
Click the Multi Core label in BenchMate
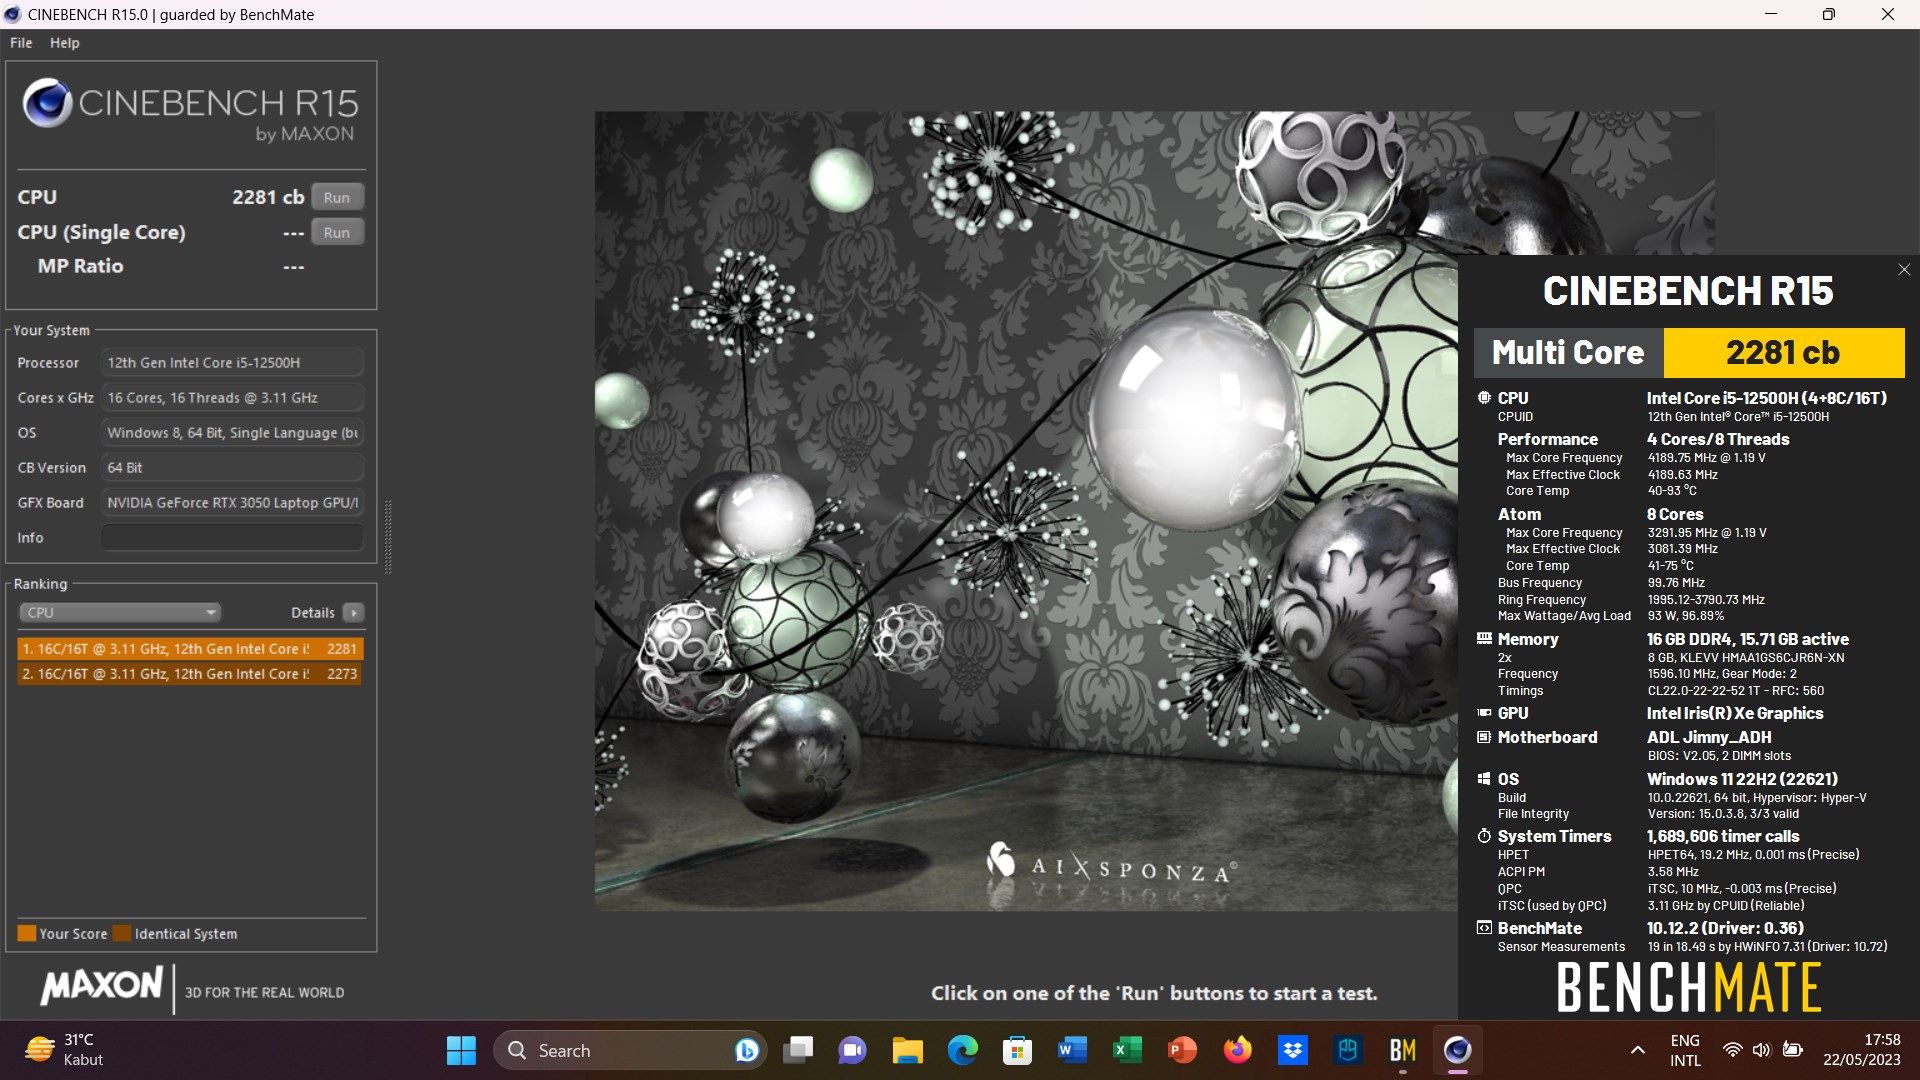1568,352
